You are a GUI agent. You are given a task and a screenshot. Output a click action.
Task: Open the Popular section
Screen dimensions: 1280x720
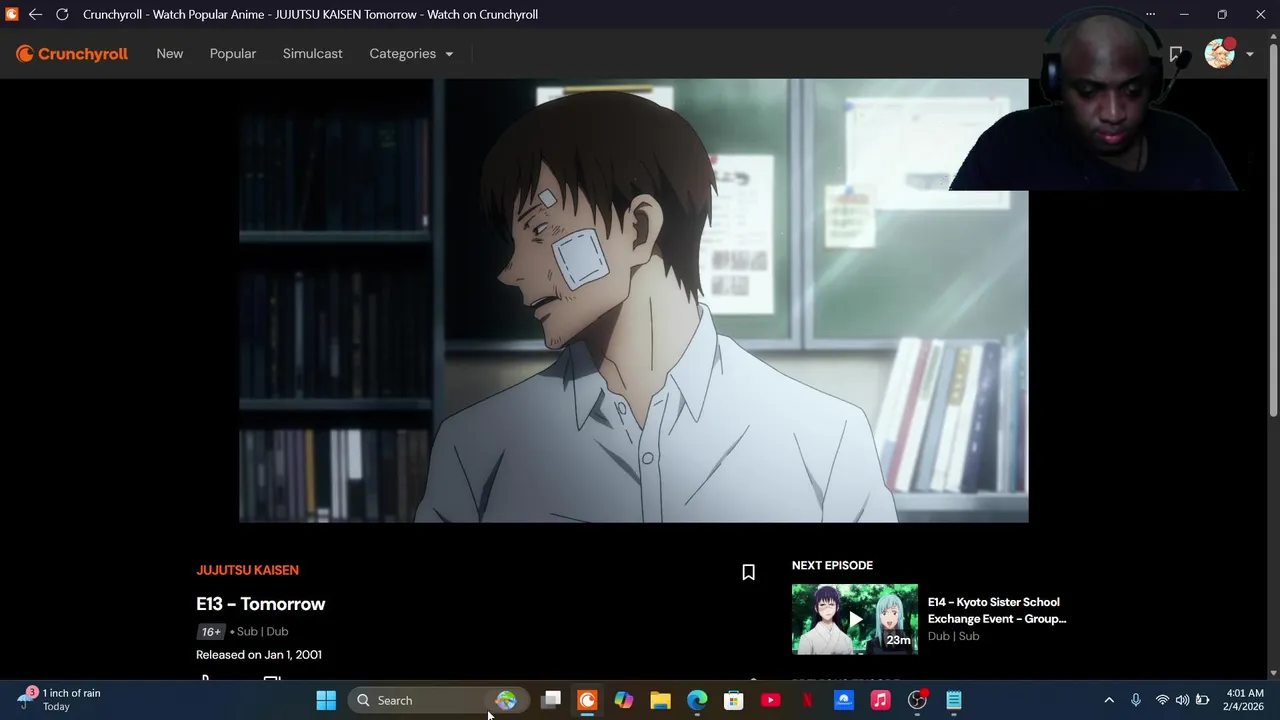(x=233, y=54)
